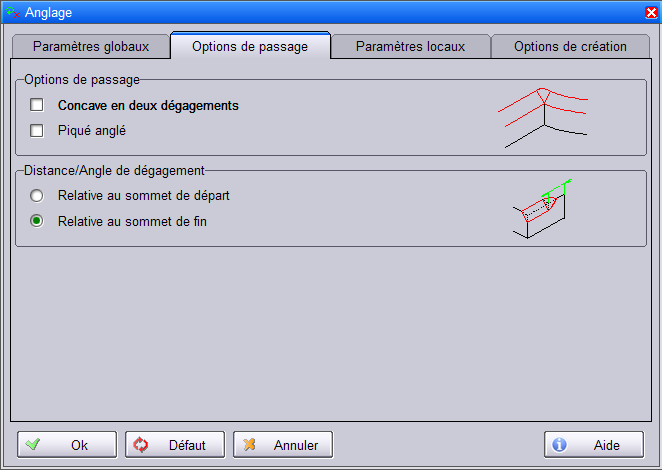Click the orange cross Annuler icon
This screenshot has height=470, width=662.
[250, 444]
